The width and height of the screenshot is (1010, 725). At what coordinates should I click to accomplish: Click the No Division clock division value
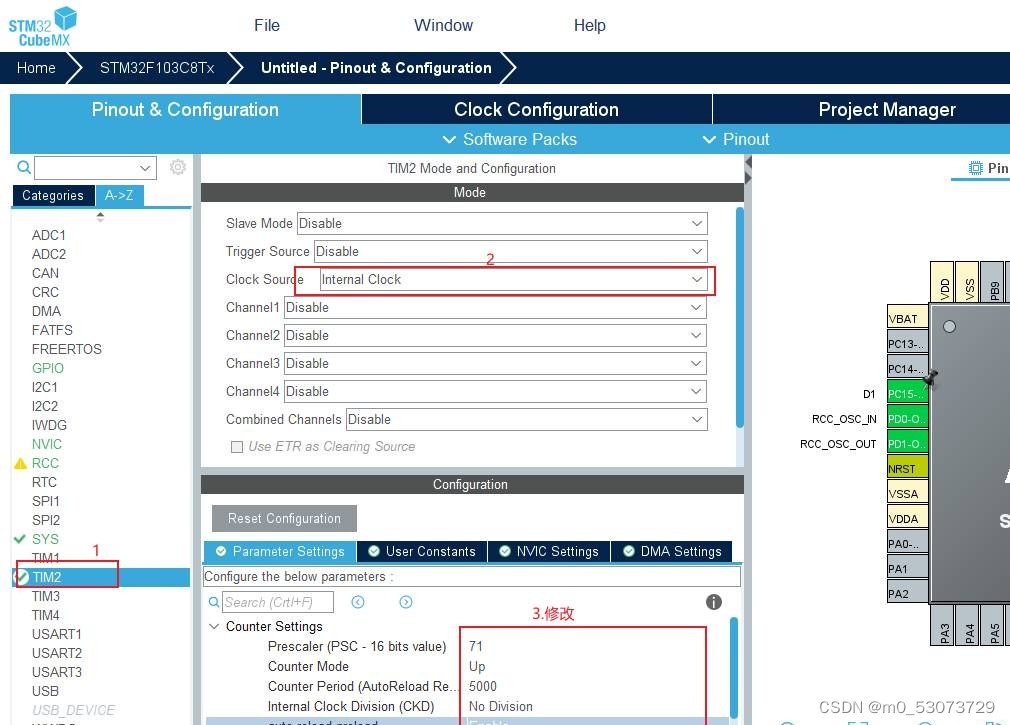[500, 706]
